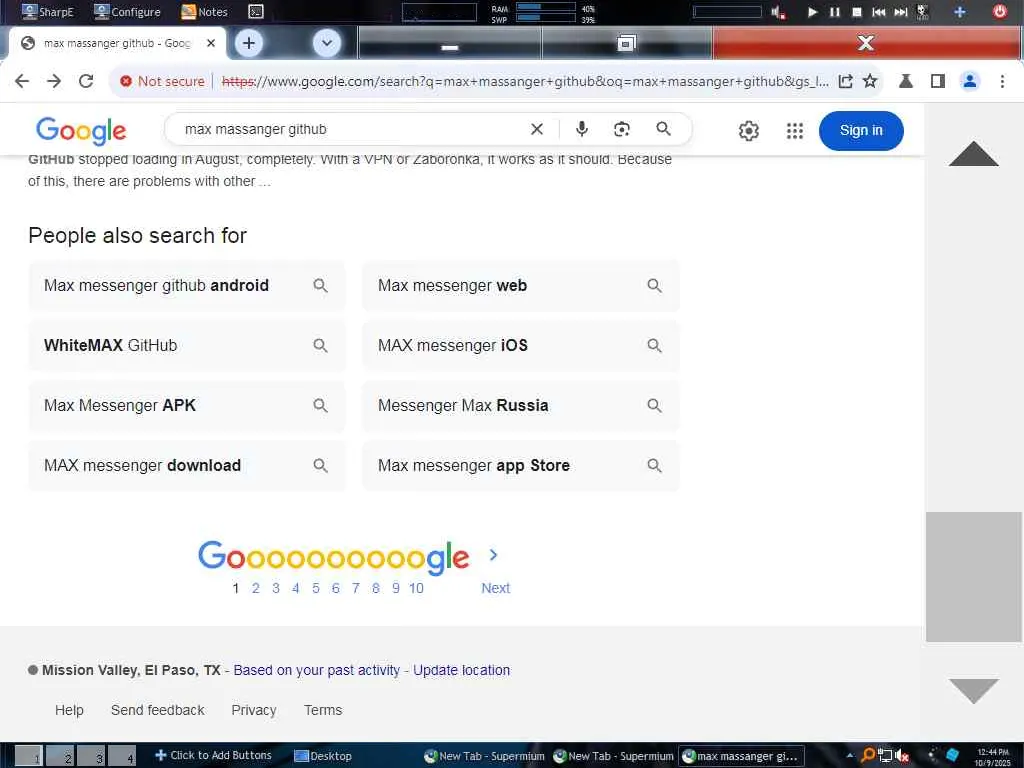Search 'Max messenger web' suggestion

(520, 285)
